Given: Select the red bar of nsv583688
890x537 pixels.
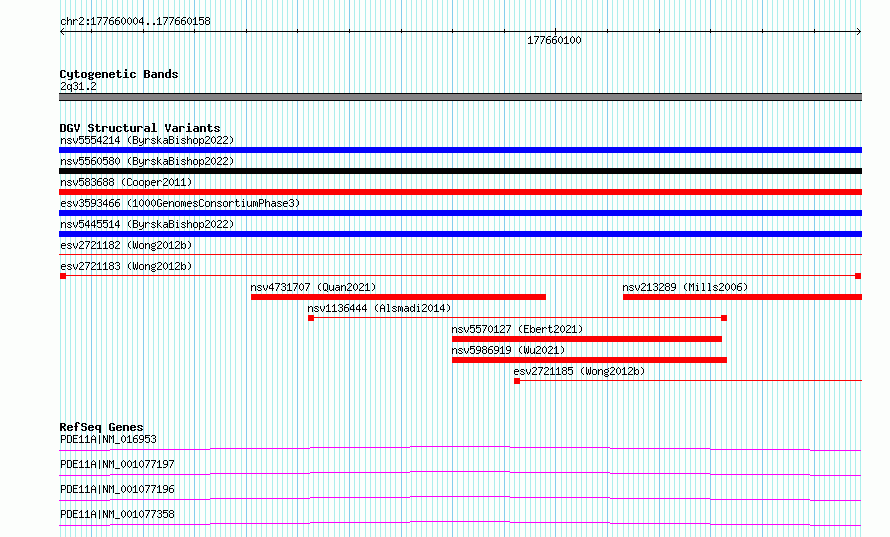Looking at the screenshot, I should coord(460,192).
